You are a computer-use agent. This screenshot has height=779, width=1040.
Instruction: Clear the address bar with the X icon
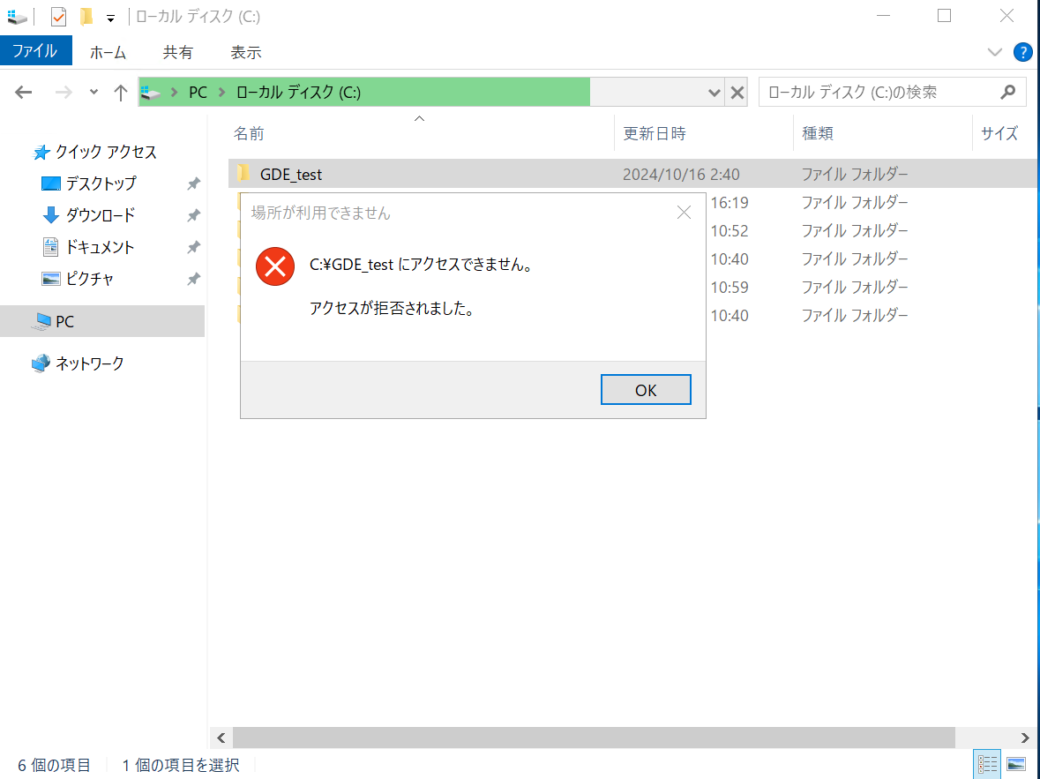point(737,92)
